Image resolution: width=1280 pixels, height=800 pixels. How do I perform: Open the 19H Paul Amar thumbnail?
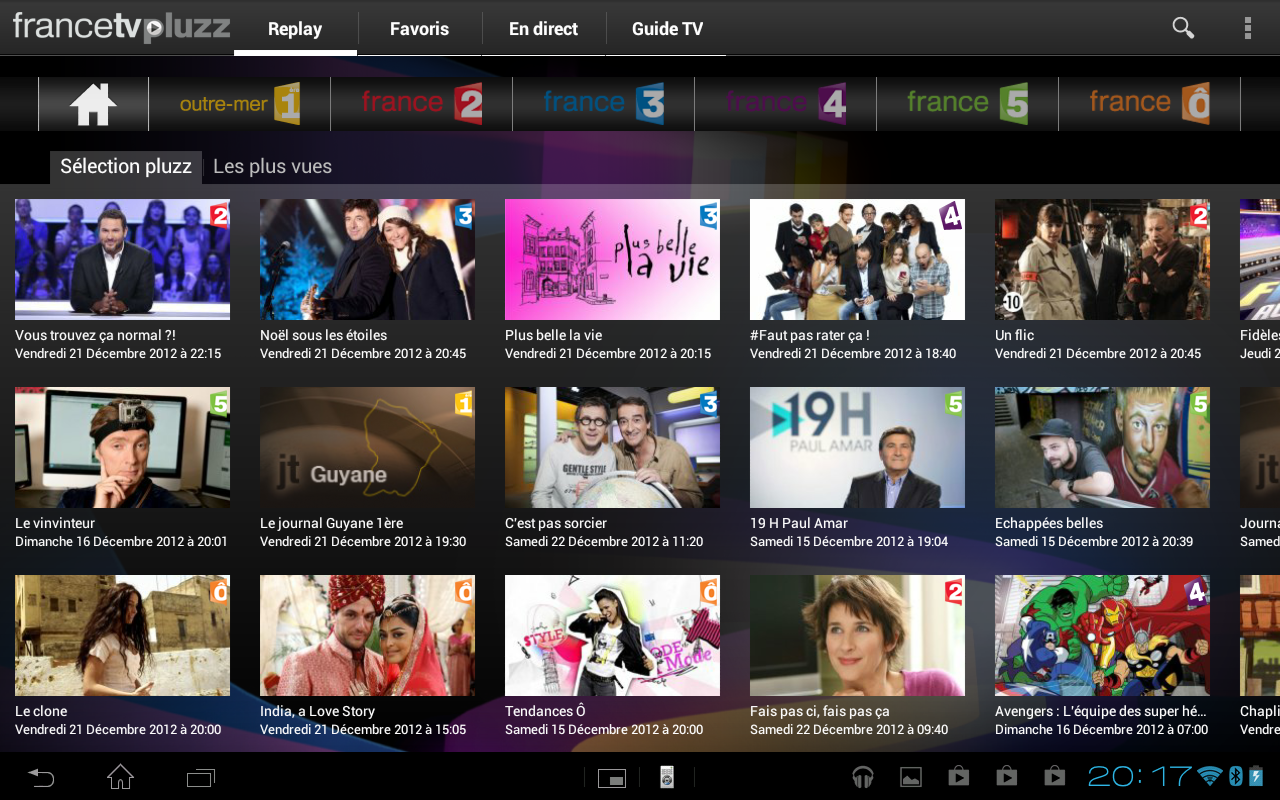point(857,448)
